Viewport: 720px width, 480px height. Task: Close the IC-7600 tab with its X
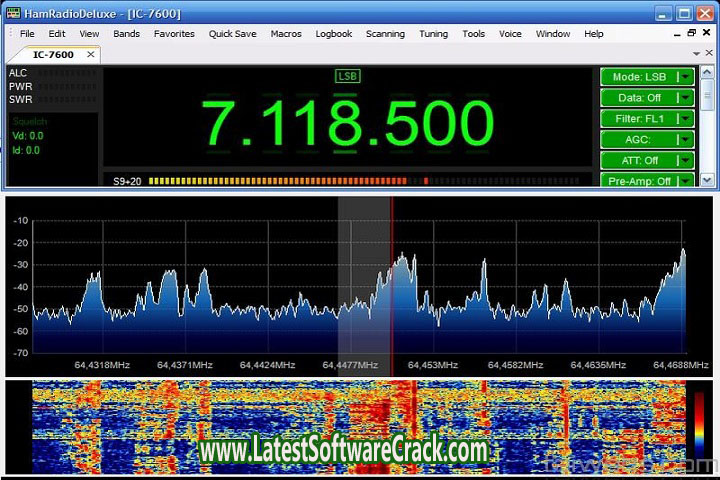click(90, 54)
